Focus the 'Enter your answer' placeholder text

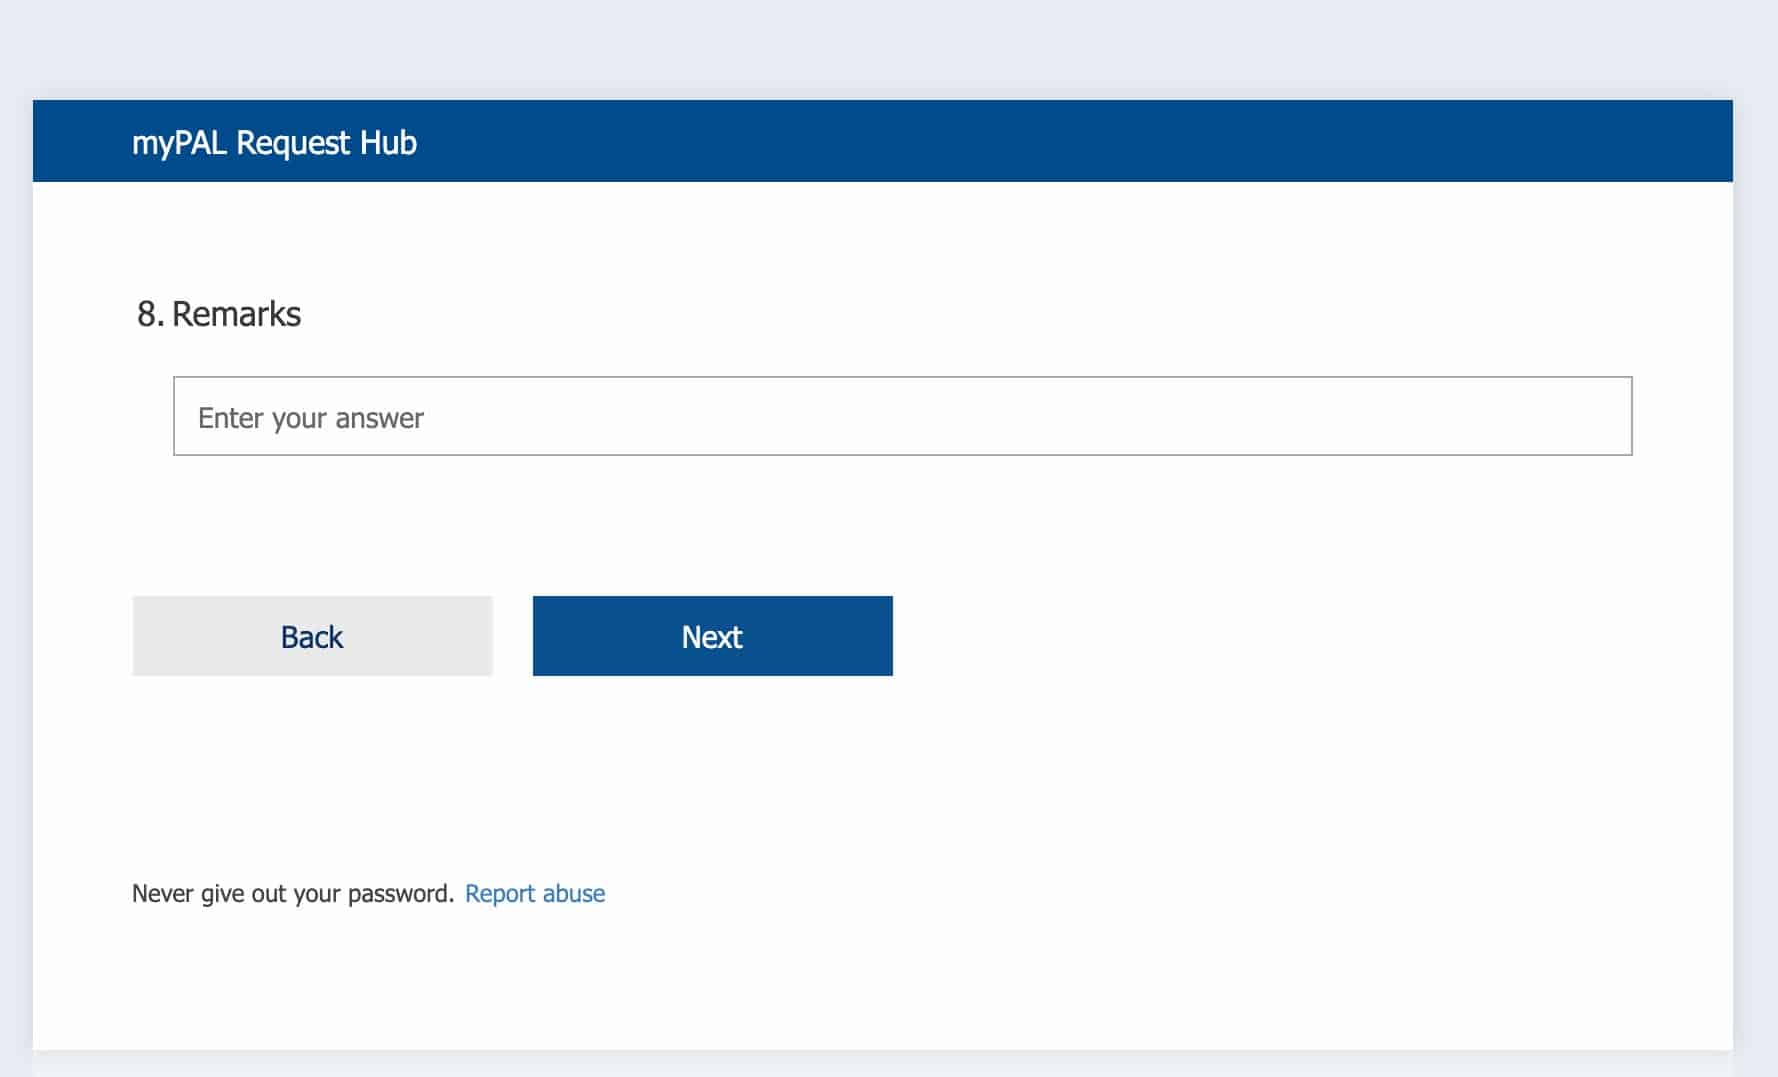click(311, 418)
